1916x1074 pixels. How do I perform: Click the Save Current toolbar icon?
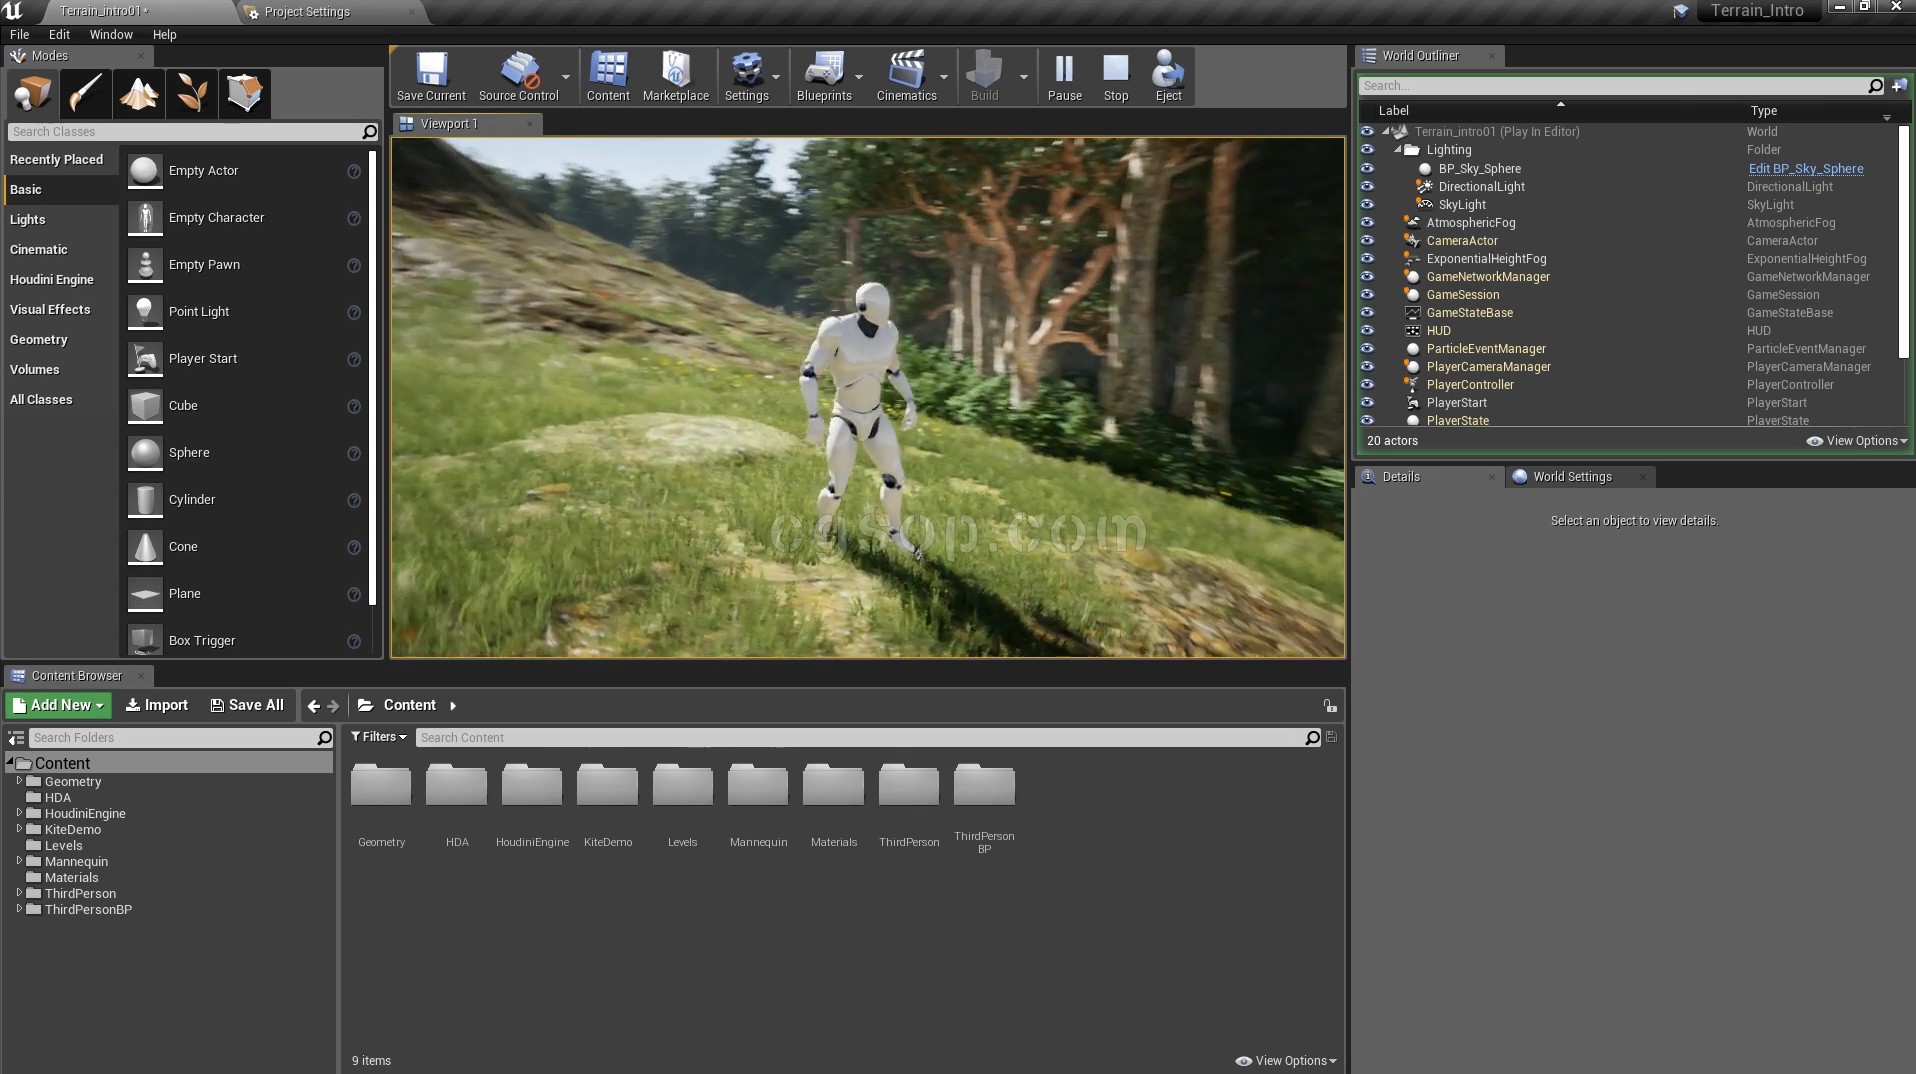click(431, 77)
